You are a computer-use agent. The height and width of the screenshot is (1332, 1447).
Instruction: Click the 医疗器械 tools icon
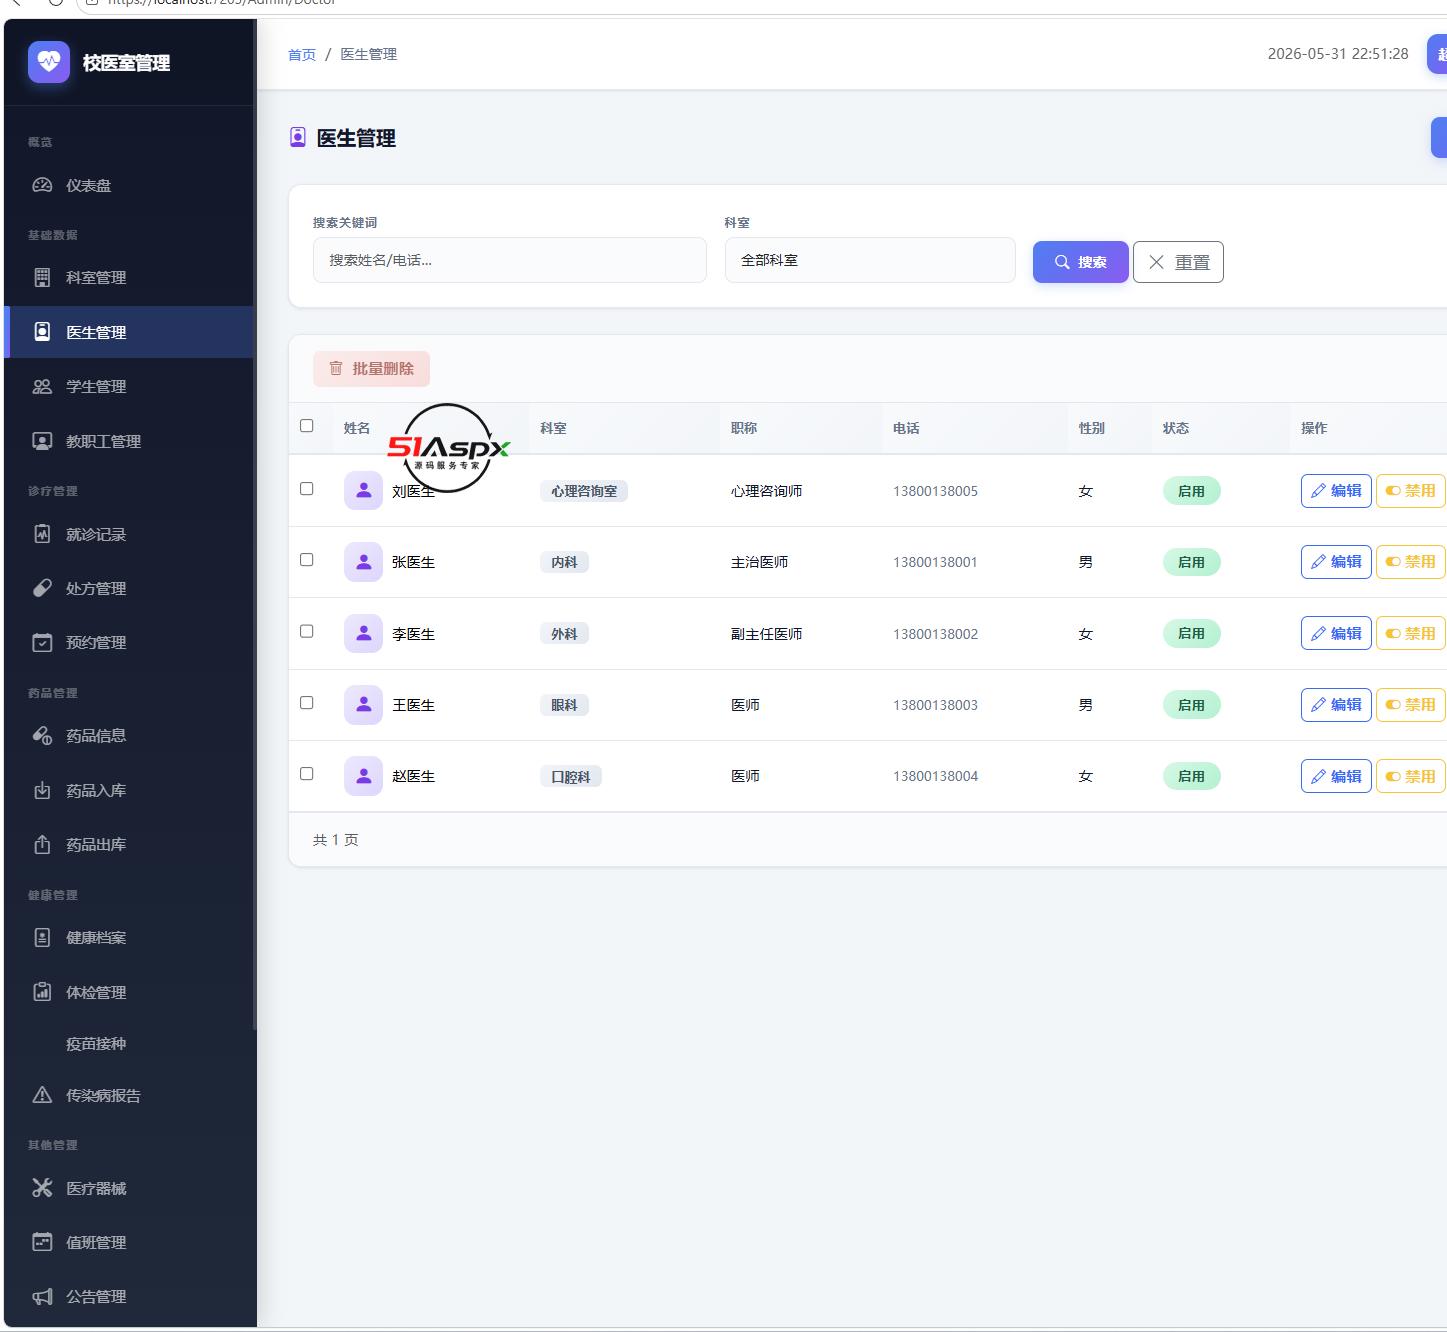pos(42,1188)
